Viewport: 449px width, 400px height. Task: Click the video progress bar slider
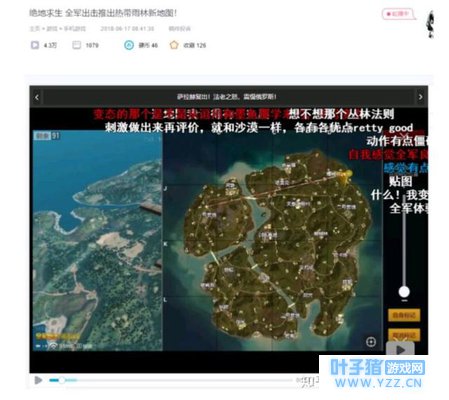tap(62, 380)
